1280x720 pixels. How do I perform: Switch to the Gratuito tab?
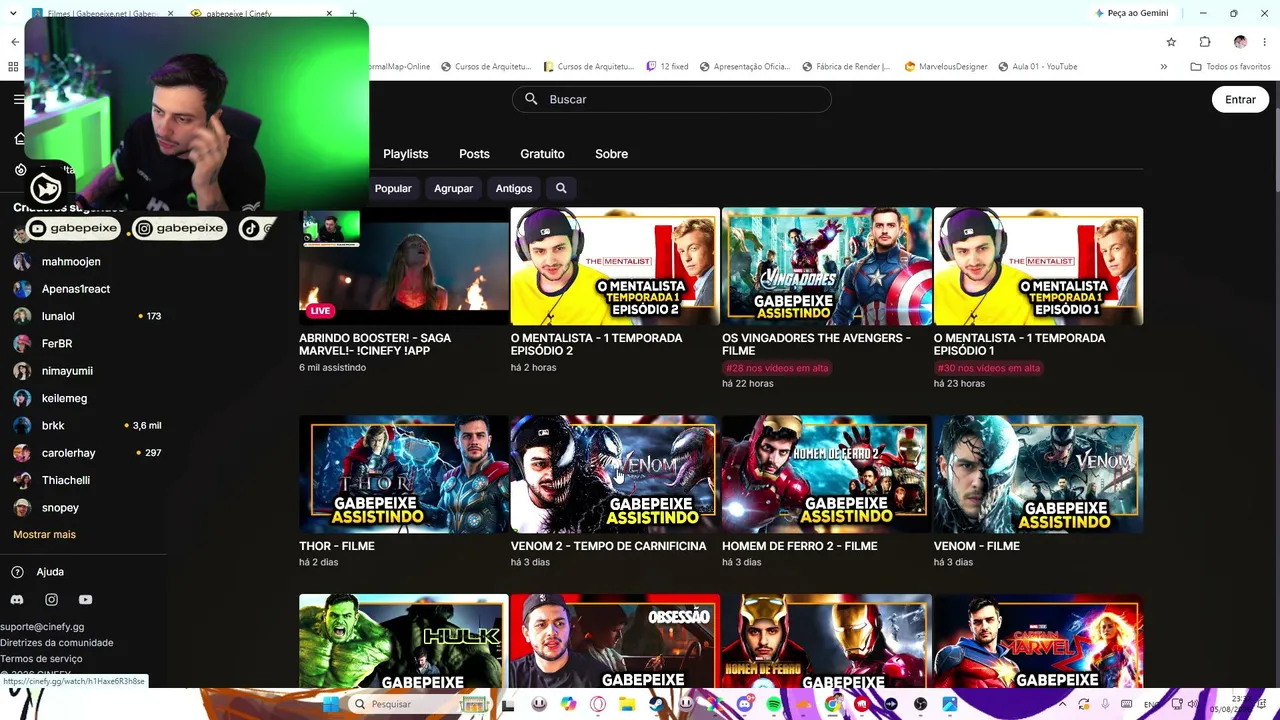542,154
